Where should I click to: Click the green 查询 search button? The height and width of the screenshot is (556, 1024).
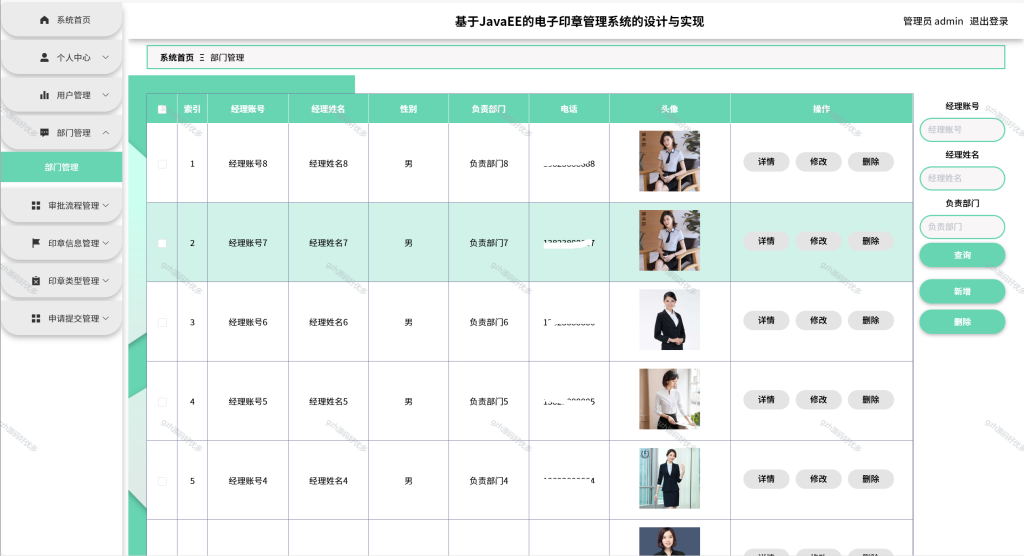point(962,255)
